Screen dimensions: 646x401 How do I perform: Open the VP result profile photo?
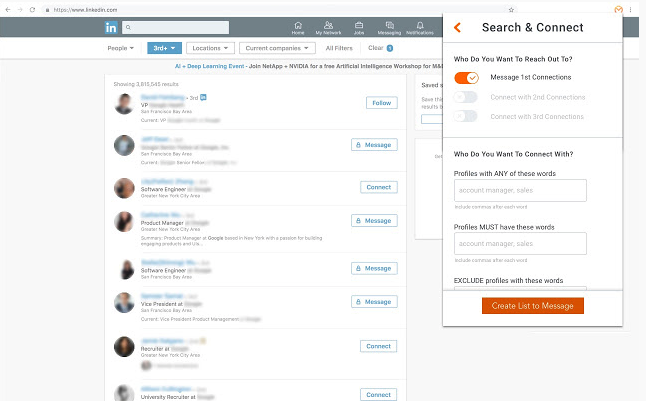[124, 104]
